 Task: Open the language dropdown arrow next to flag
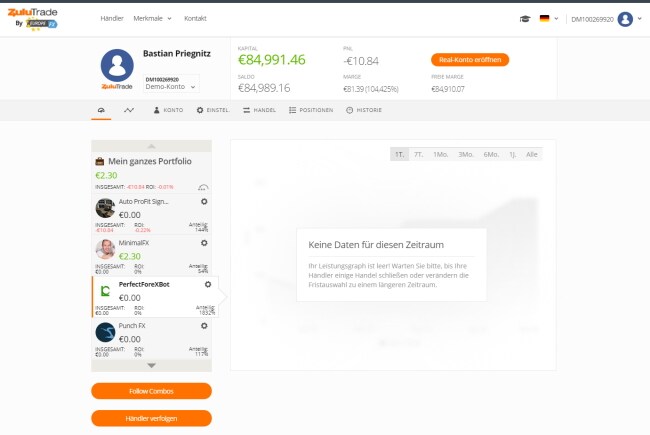pyautogui.click(x=556, y=19)
